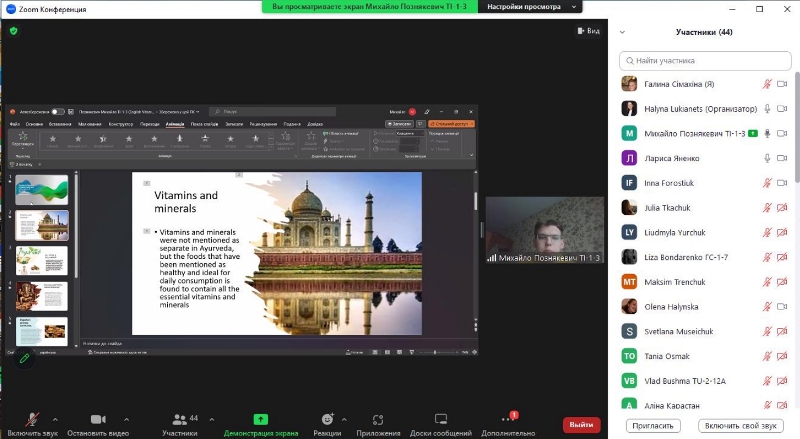Unmute microphone with Включить звук button
The image size is (800, 439).
tap(32, 419)
